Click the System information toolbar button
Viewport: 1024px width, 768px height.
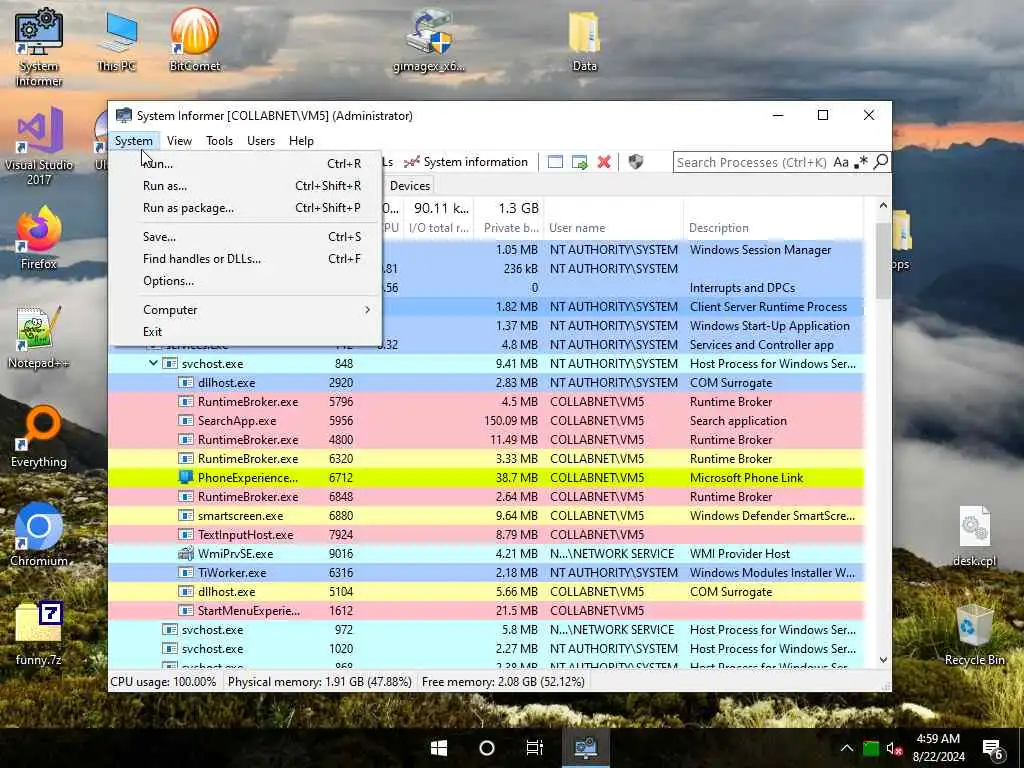[466, 162]
